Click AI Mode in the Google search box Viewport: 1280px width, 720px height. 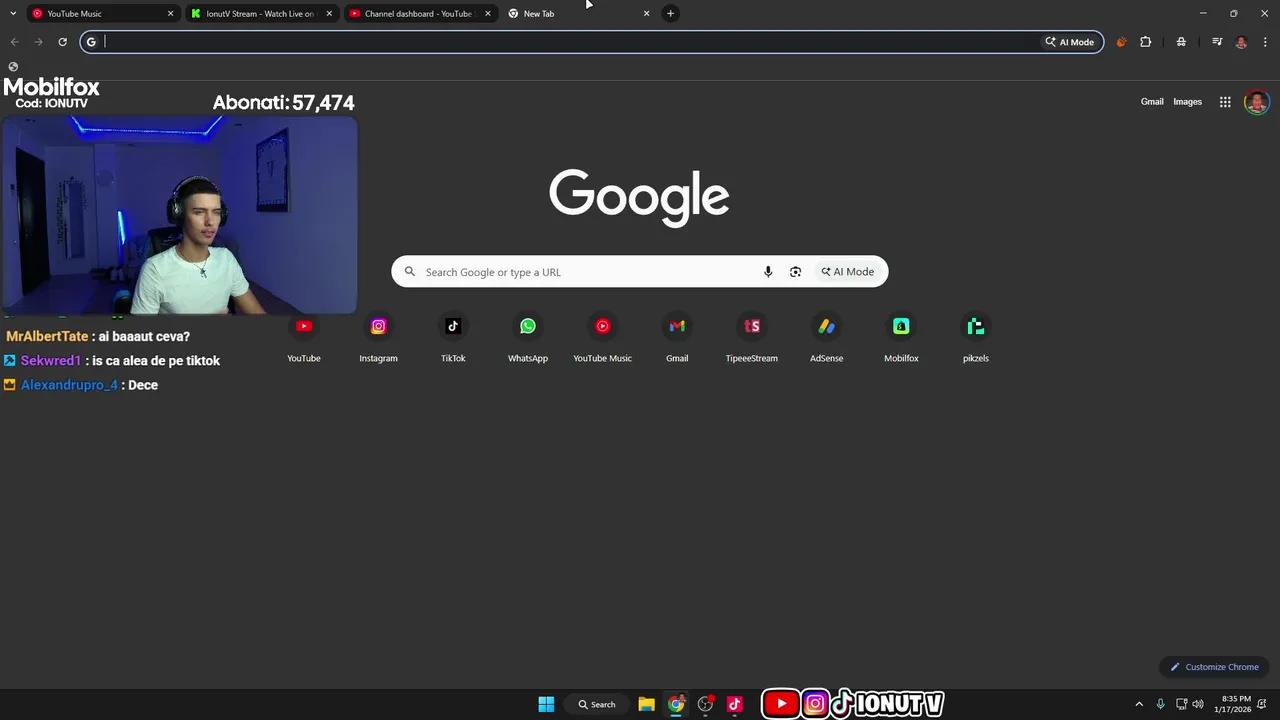pos(848,272)
